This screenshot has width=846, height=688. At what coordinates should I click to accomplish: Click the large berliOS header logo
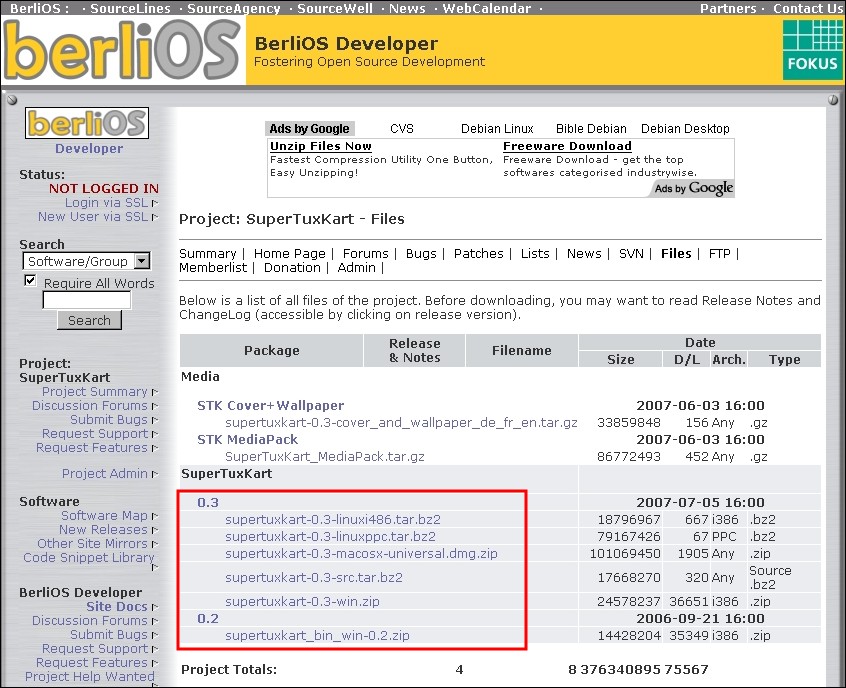pos(122,50)
